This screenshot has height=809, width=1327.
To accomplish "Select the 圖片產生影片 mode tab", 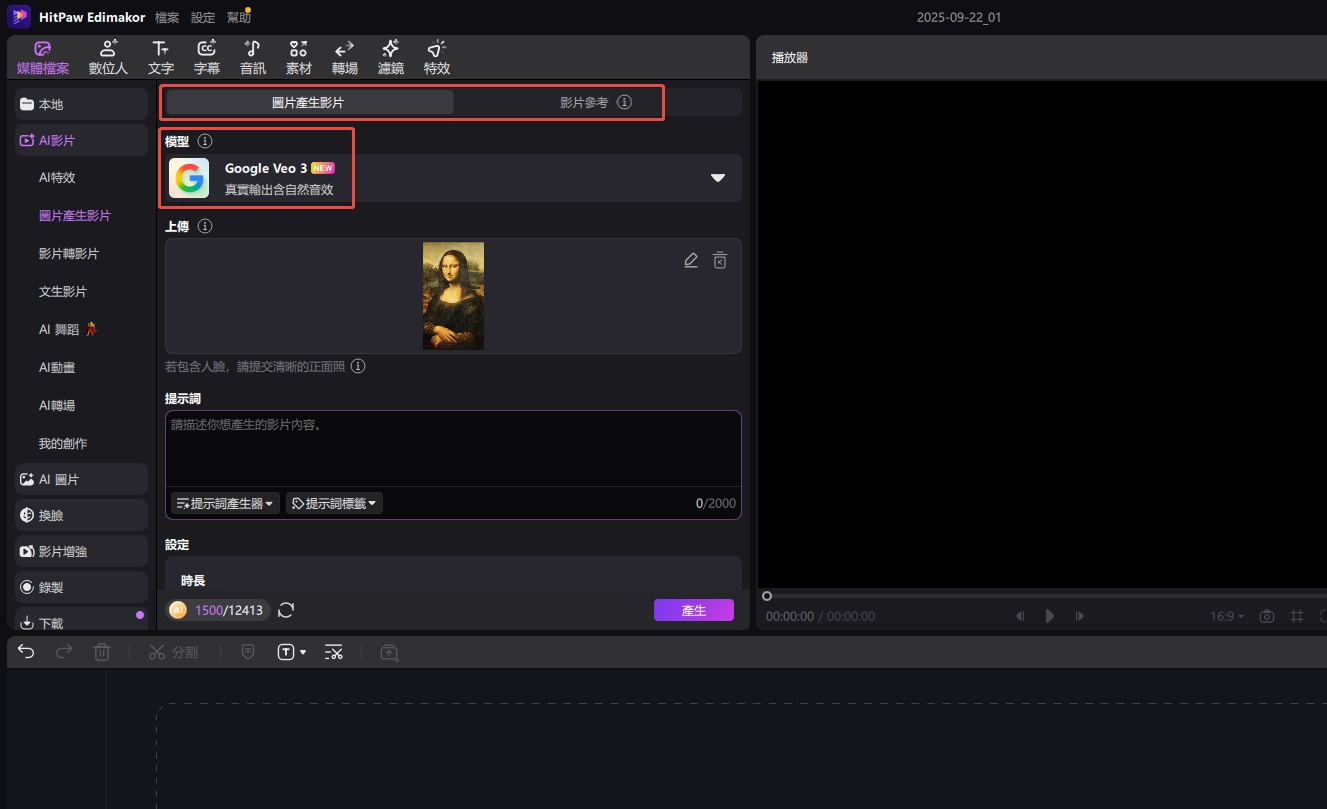I will pos(308,102).
